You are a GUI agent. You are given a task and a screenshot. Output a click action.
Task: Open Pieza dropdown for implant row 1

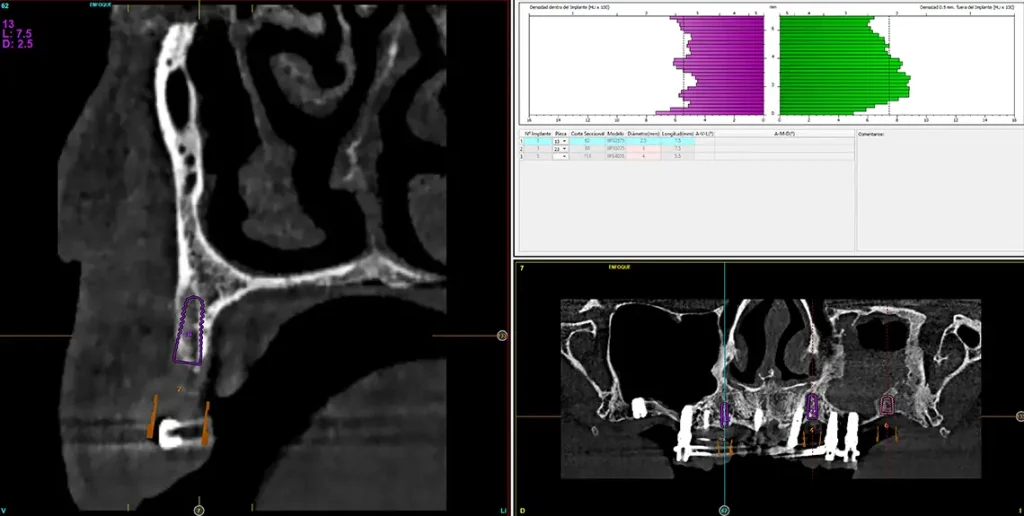tap(565, 142)
